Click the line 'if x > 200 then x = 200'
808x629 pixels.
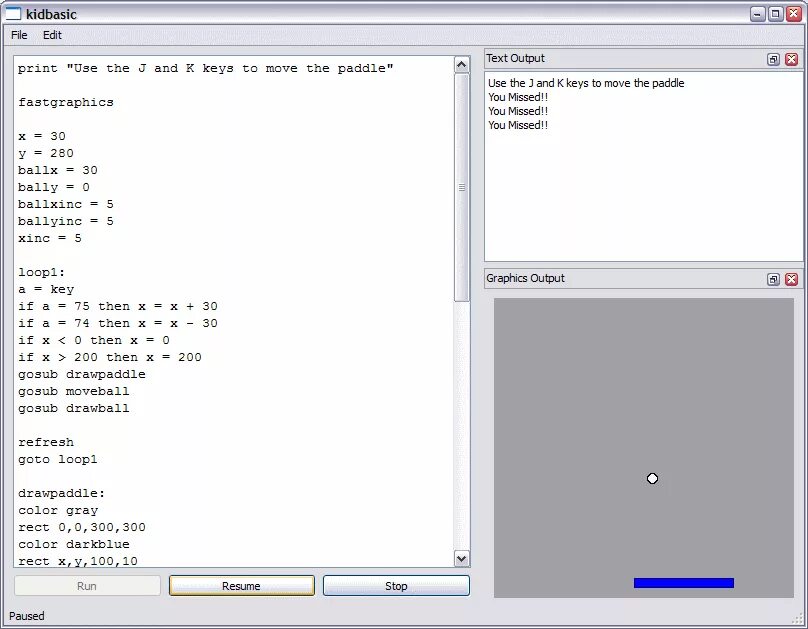[110, 357]
